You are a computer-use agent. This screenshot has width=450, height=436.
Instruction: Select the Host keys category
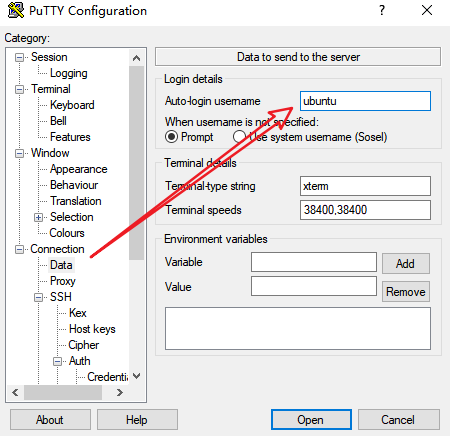(x=92, y=329)
